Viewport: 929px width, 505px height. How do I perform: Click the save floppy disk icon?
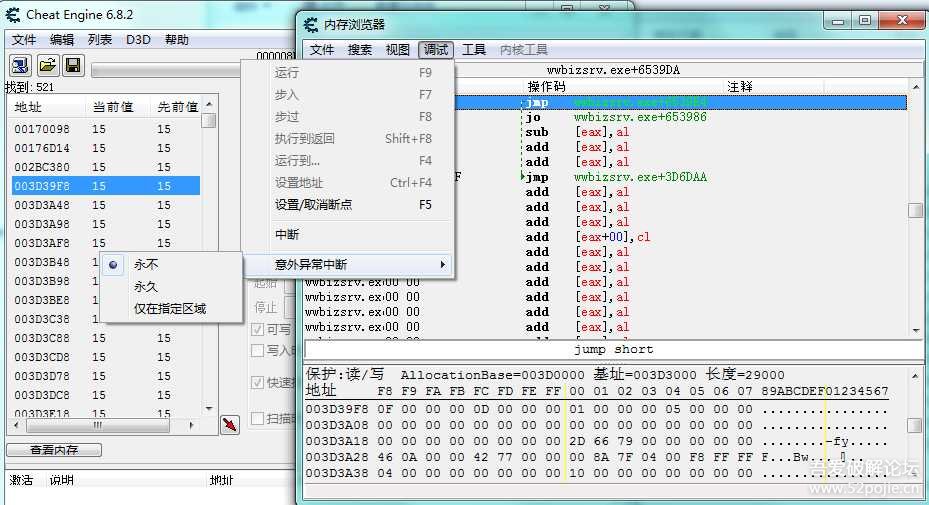point(73,65)
